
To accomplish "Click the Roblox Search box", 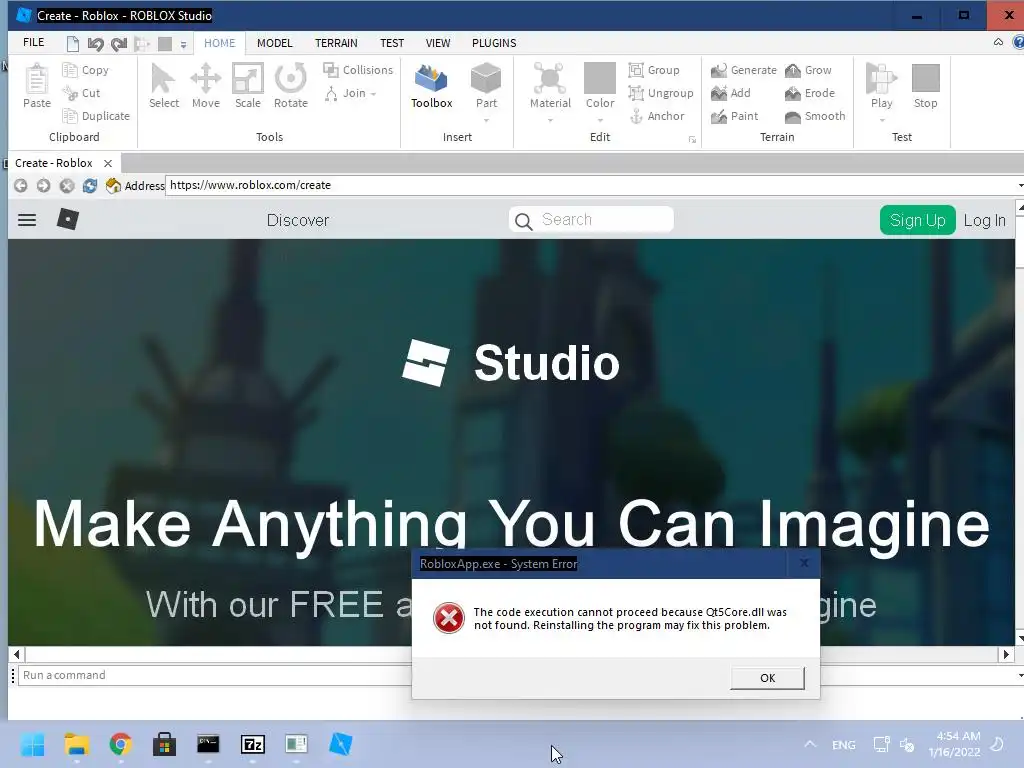I will click(x=591, y=220).
